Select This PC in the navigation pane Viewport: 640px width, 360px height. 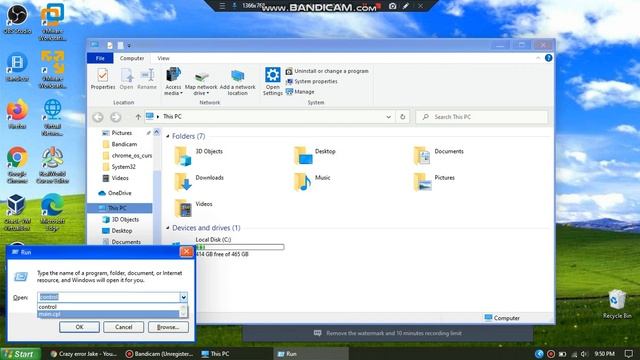pyautogui.click(x=119, y=208)
